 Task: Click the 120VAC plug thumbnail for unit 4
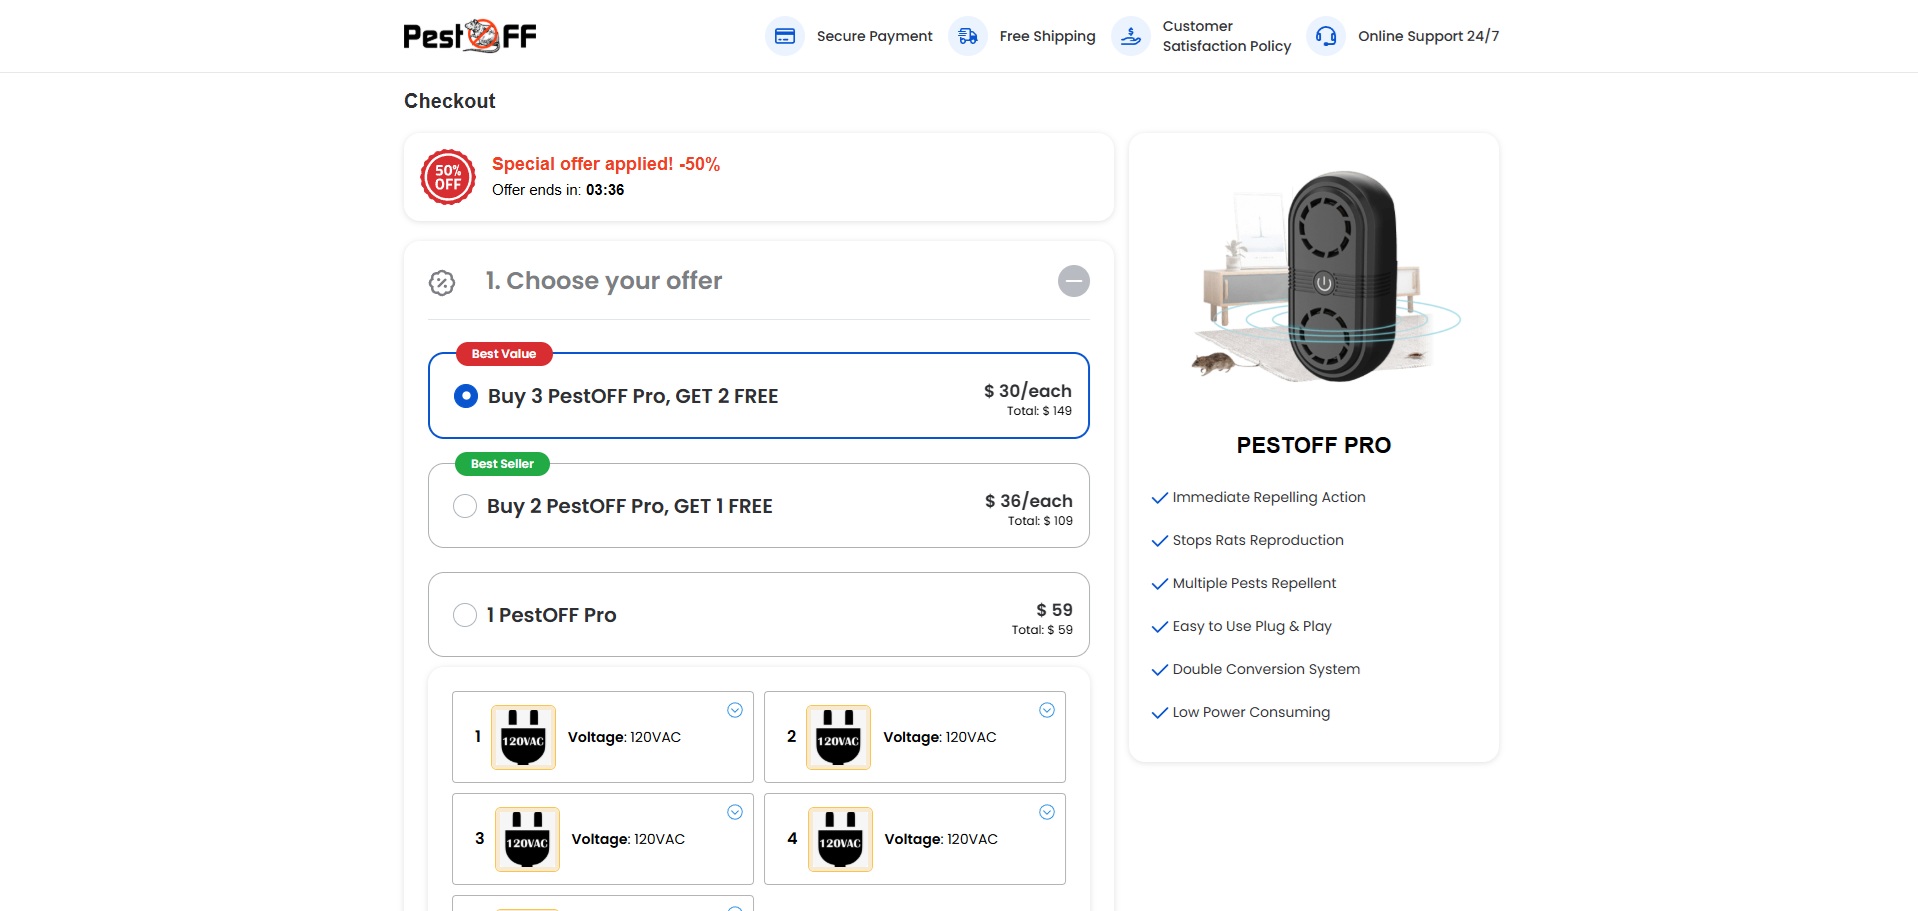click(x=840, y=839)
